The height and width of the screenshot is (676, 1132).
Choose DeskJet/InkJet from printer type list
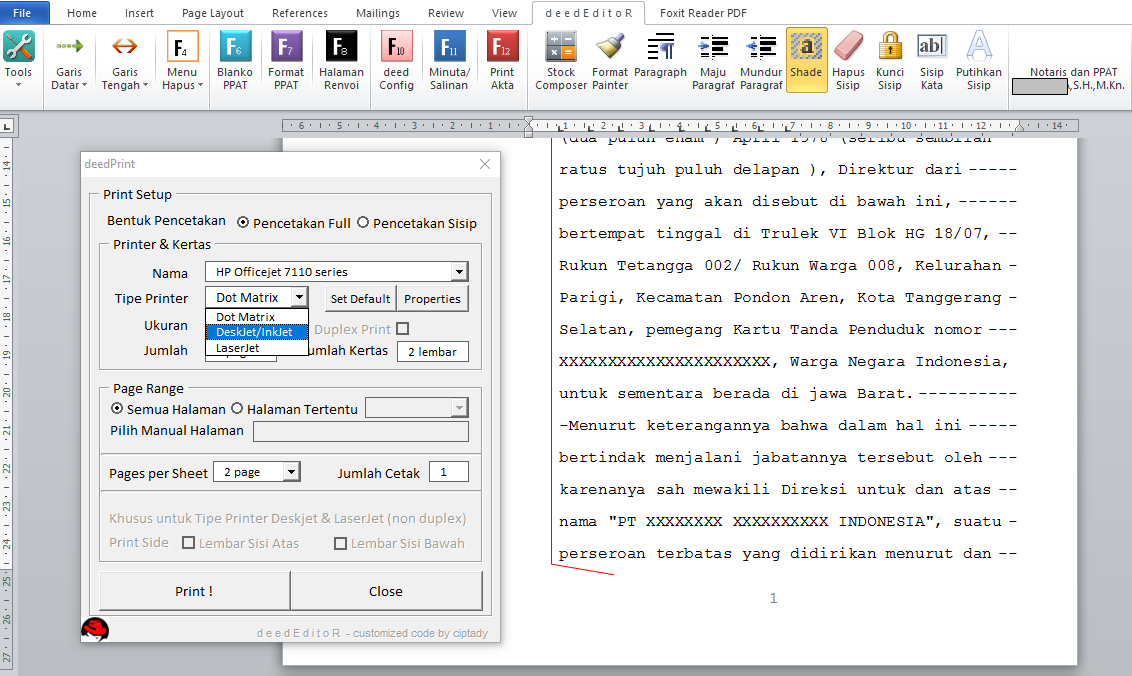click(255, 330)
